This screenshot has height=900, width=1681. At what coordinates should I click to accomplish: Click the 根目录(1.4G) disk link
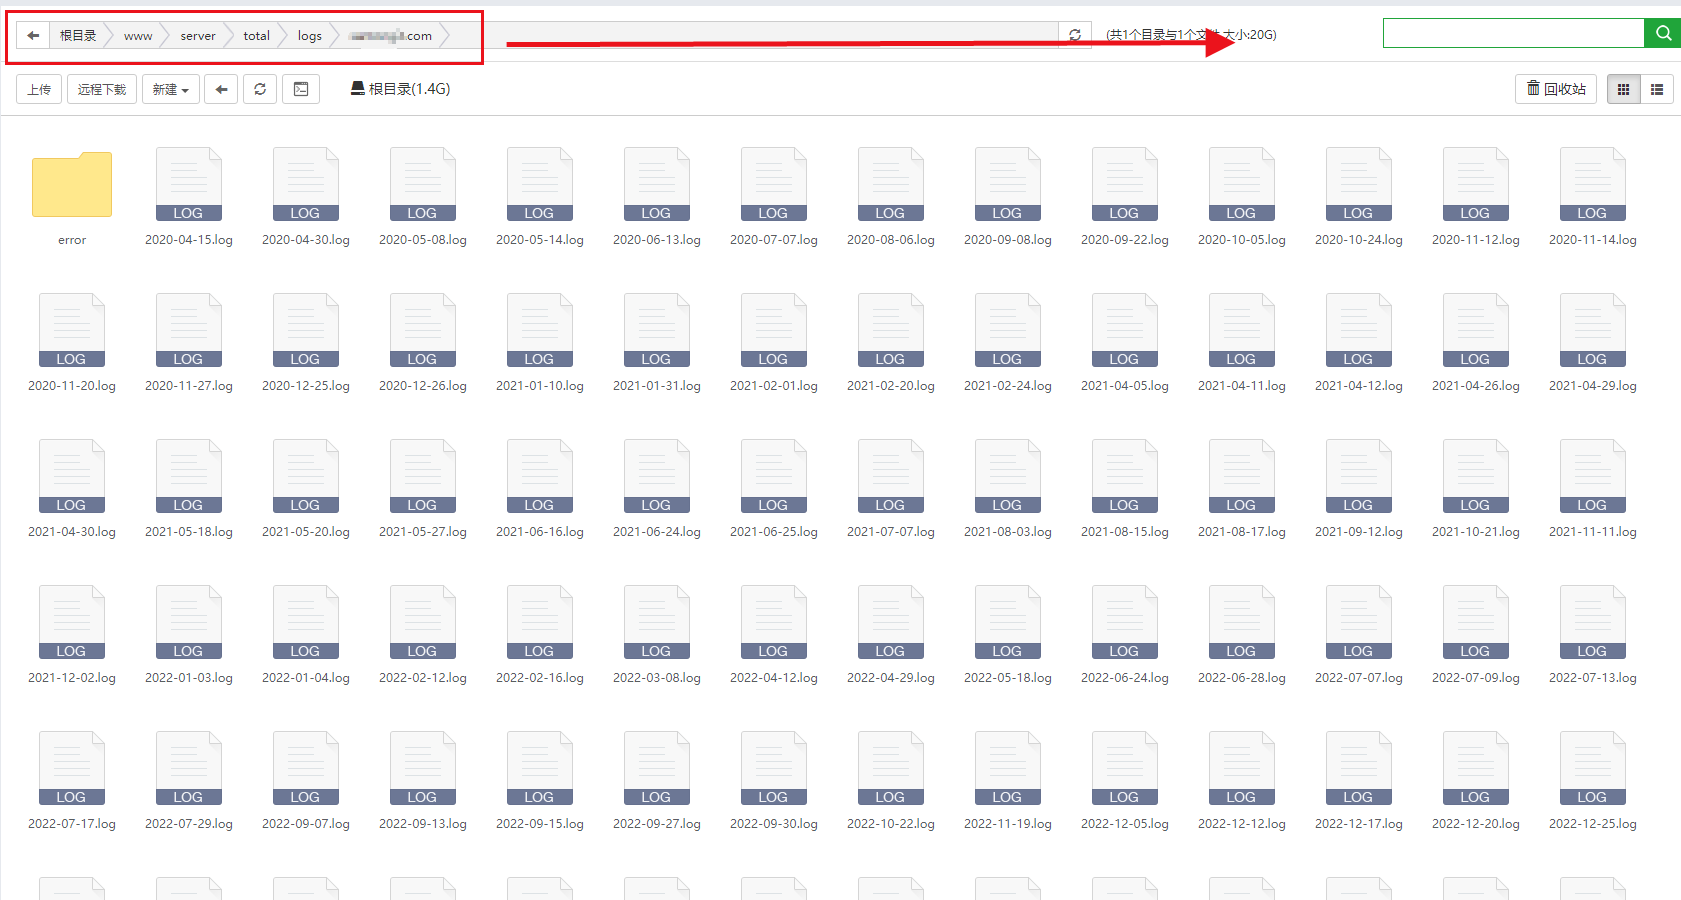pos(400,89)
